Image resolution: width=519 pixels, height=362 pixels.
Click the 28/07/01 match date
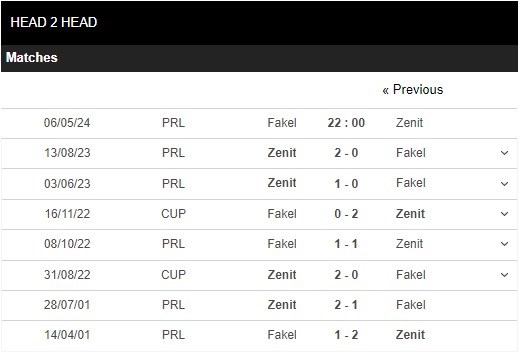pyautogui.click(x=67, y=305)
